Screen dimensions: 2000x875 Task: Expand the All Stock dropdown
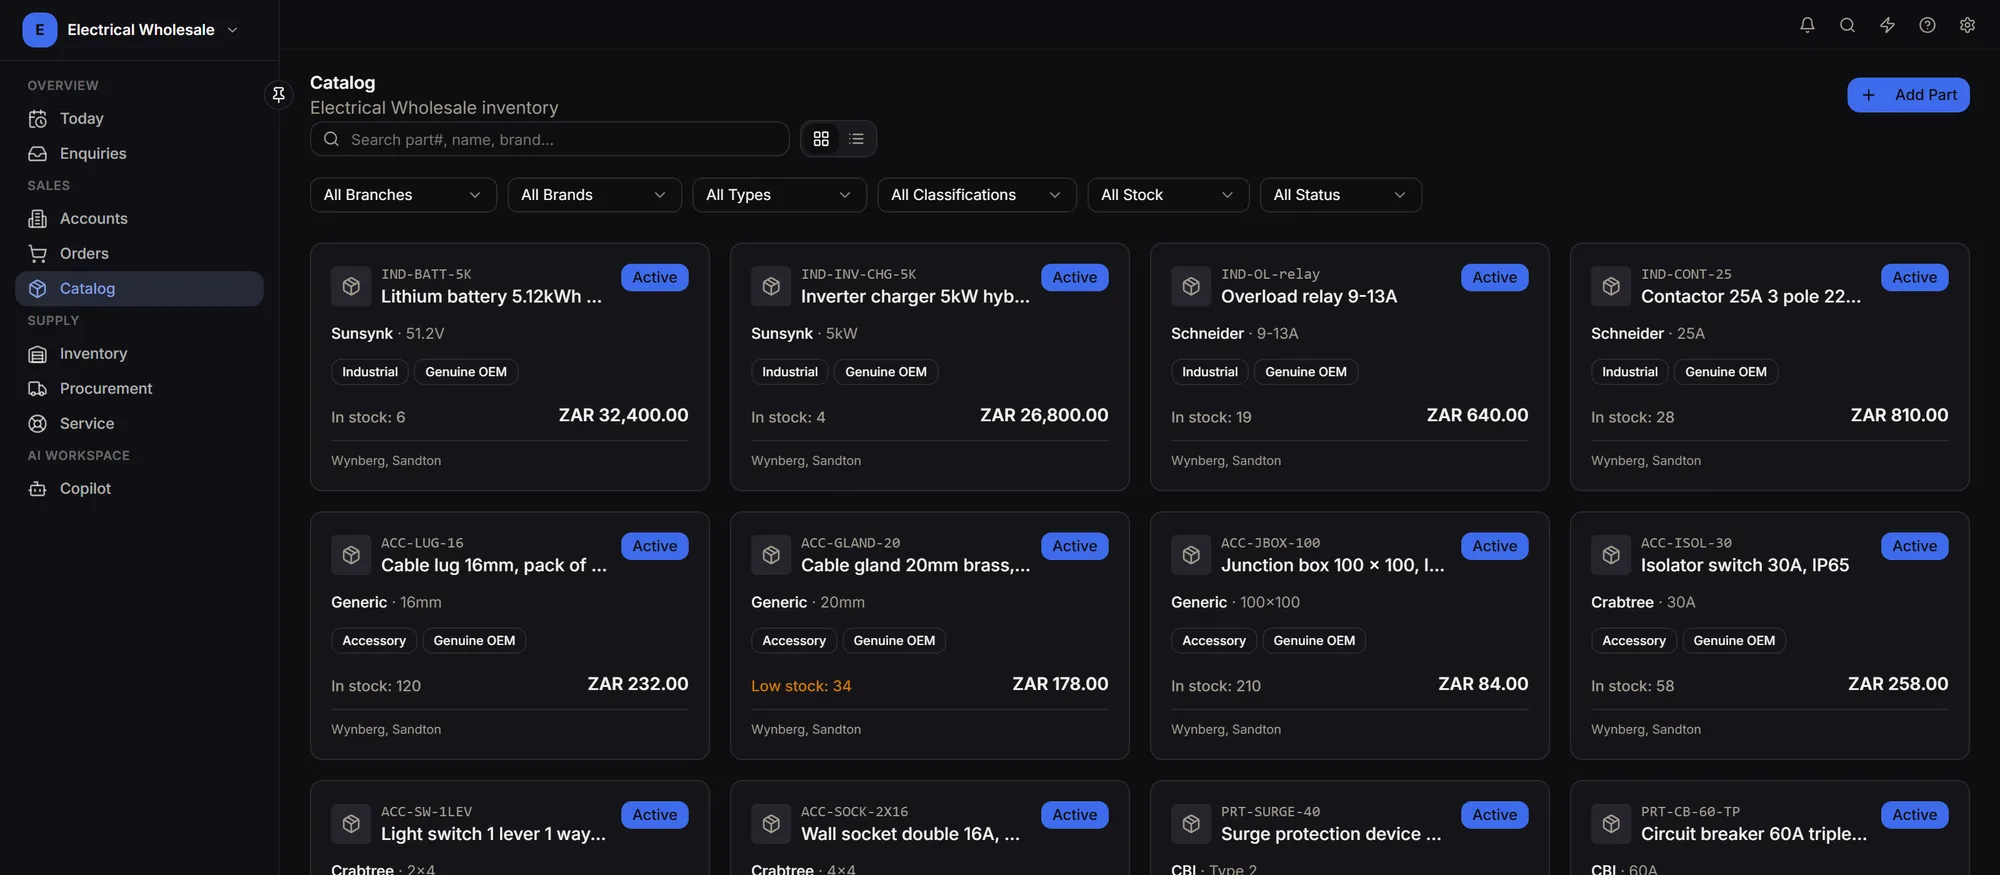coord(1168,195)
